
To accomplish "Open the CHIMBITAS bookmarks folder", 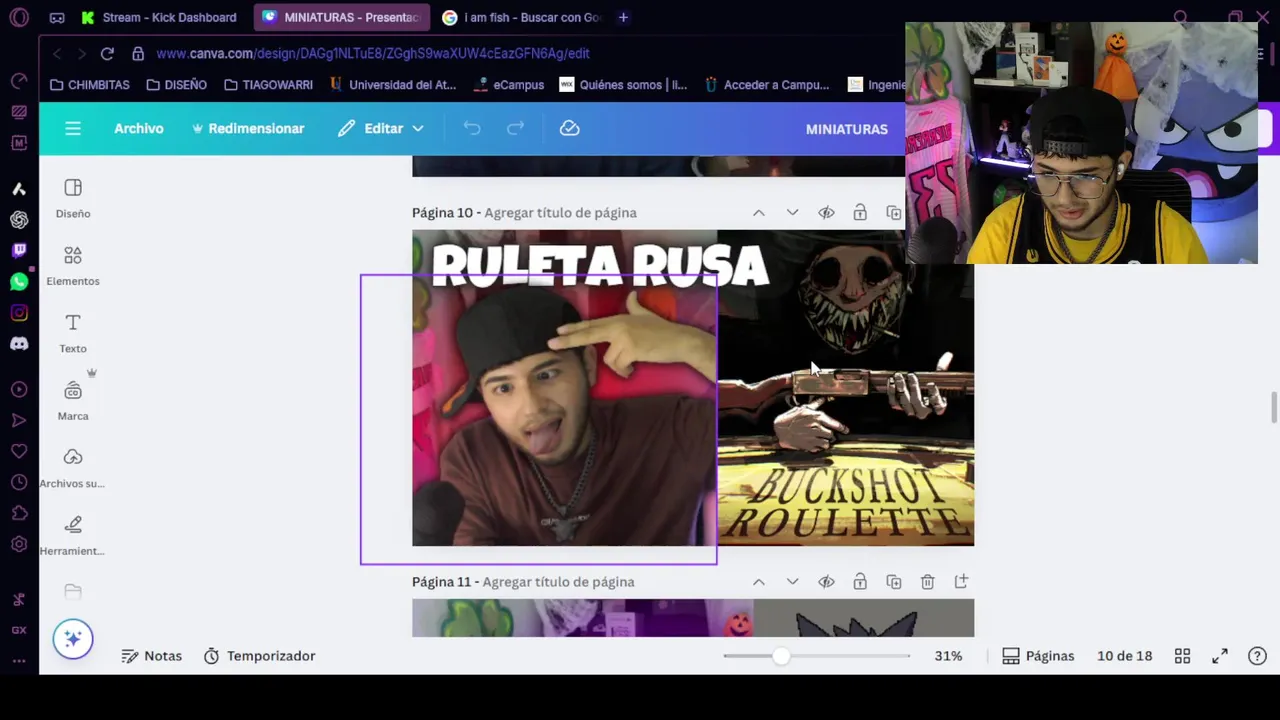I will click(x=90, y=85).
